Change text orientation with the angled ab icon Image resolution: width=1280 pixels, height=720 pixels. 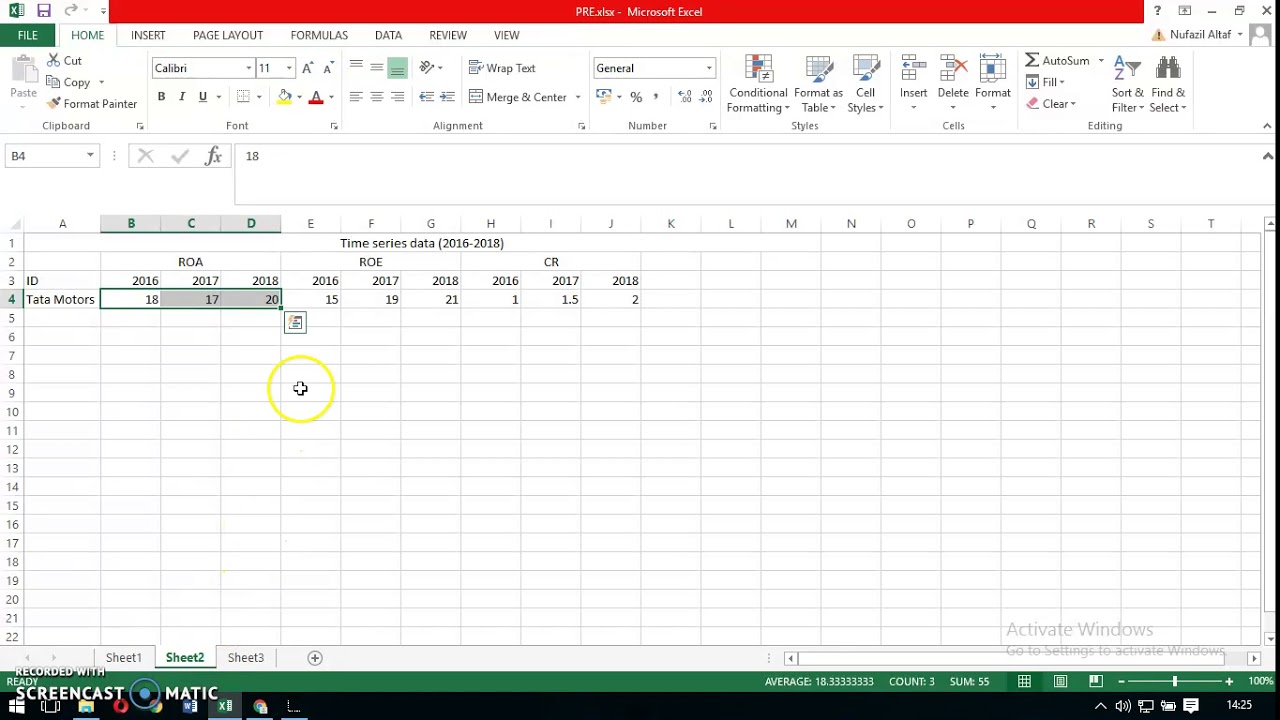[427, 68]
